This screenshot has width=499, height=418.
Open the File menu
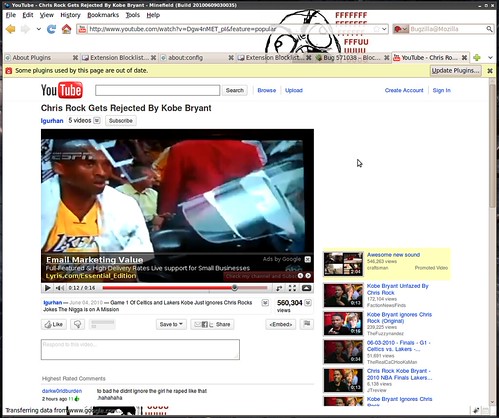click(11, 15)
